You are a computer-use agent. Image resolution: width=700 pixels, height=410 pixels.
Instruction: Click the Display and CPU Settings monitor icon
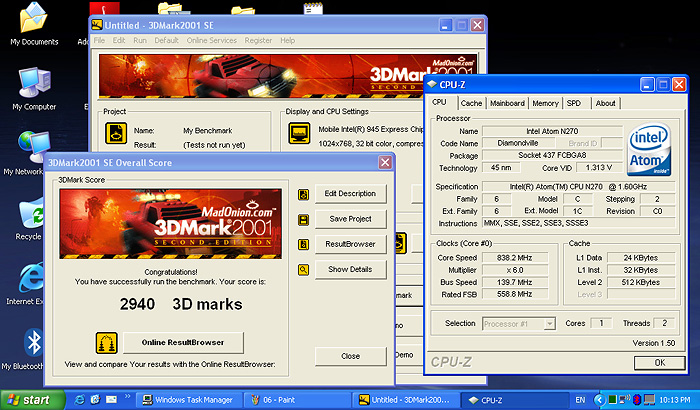[x=300, y=133]
